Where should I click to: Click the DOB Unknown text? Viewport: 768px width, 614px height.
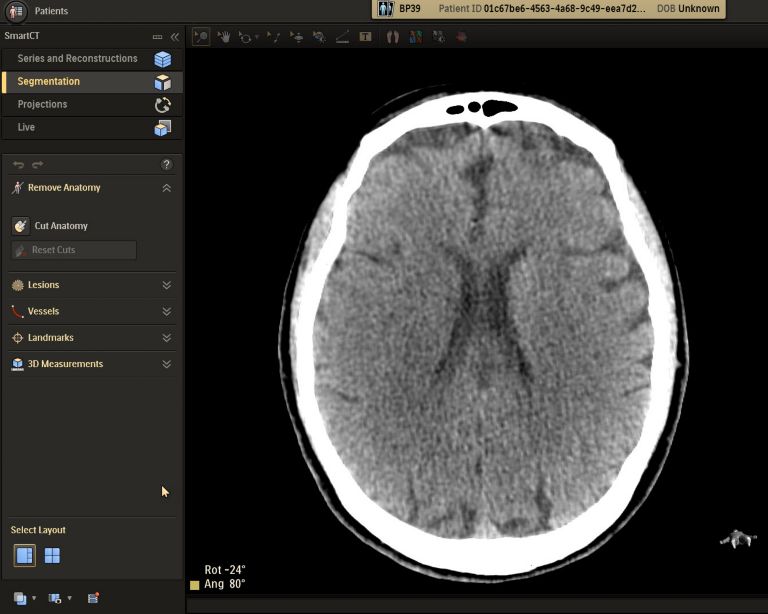(688, 9)
